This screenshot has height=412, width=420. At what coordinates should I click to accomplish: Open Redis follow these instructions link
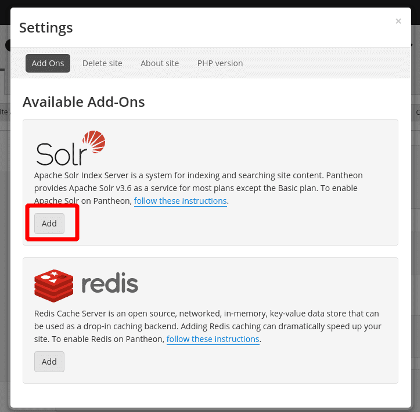pos(213,339)
